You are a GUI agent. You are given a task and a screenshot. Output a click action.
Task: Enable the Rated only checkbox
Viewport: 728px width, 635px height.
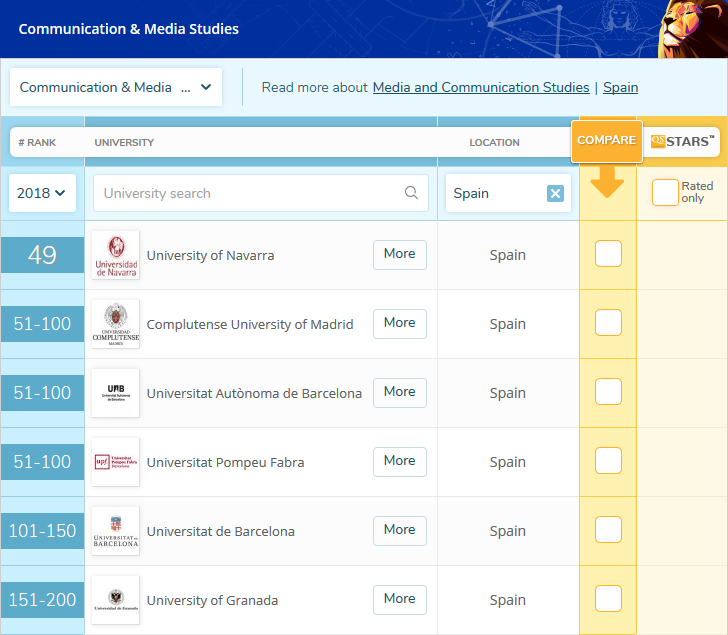[x=665, y=192]
